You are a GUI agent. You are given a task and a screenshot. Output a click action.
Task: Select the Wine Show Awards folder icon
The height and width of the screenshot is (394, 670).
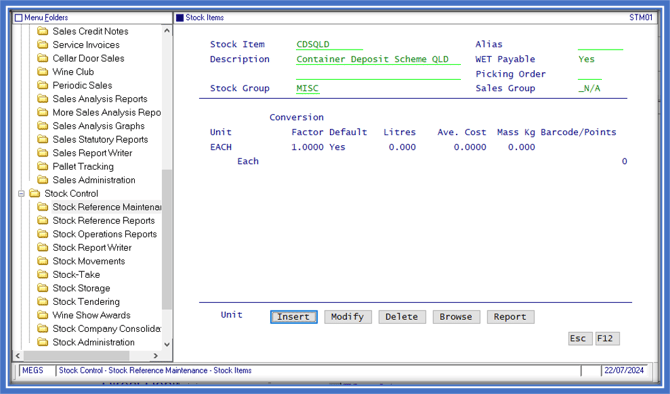(x=42, y=315)
